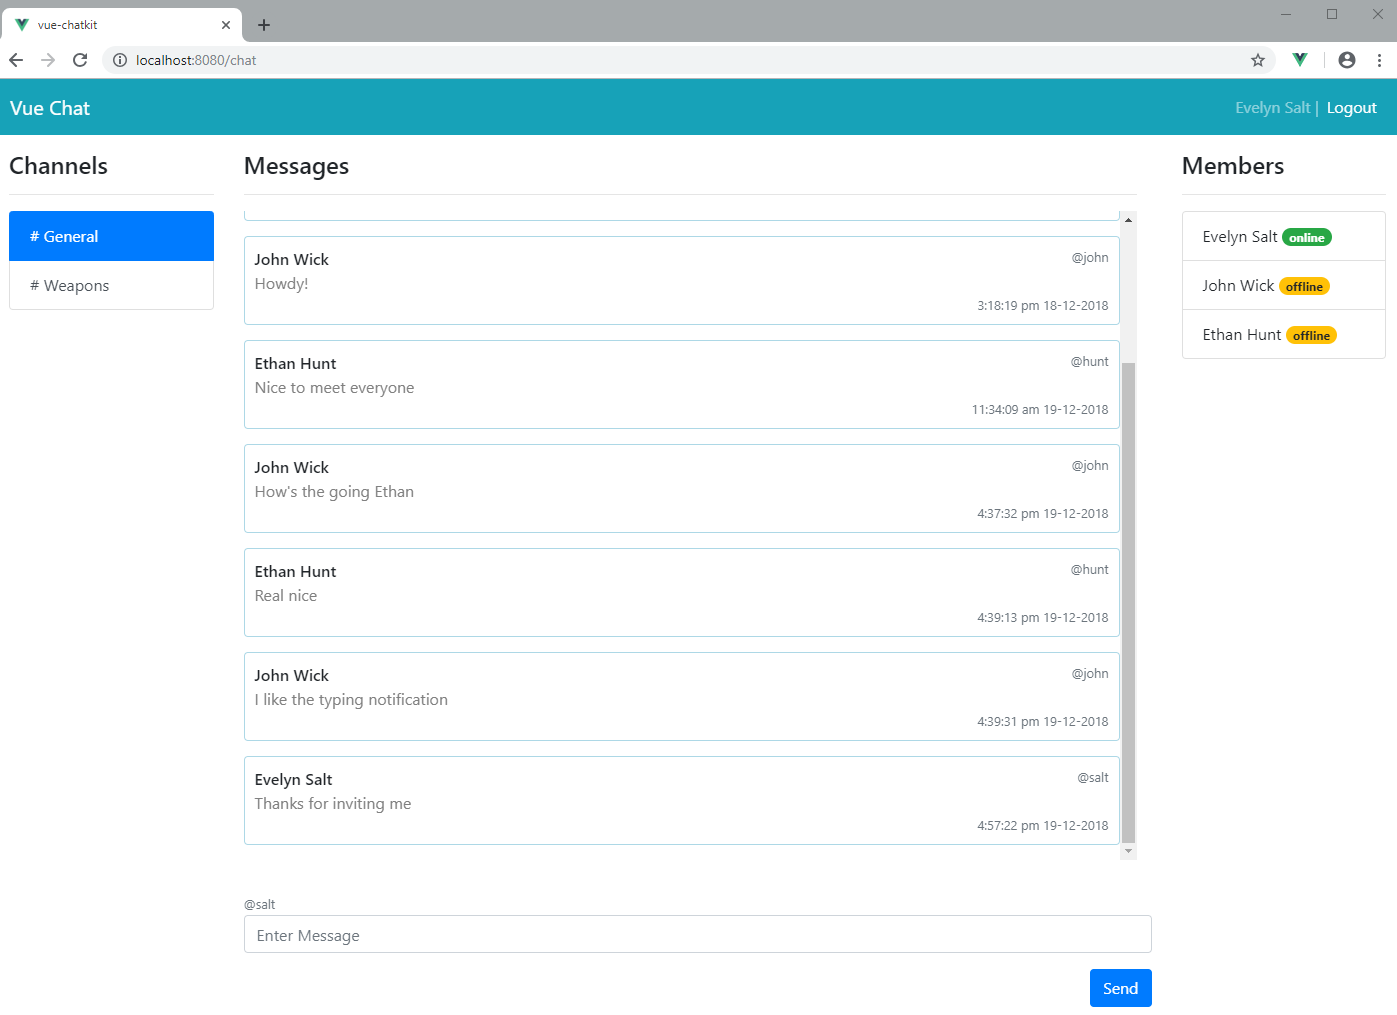Click the messages scrollbar thumb

point(1128,603)
